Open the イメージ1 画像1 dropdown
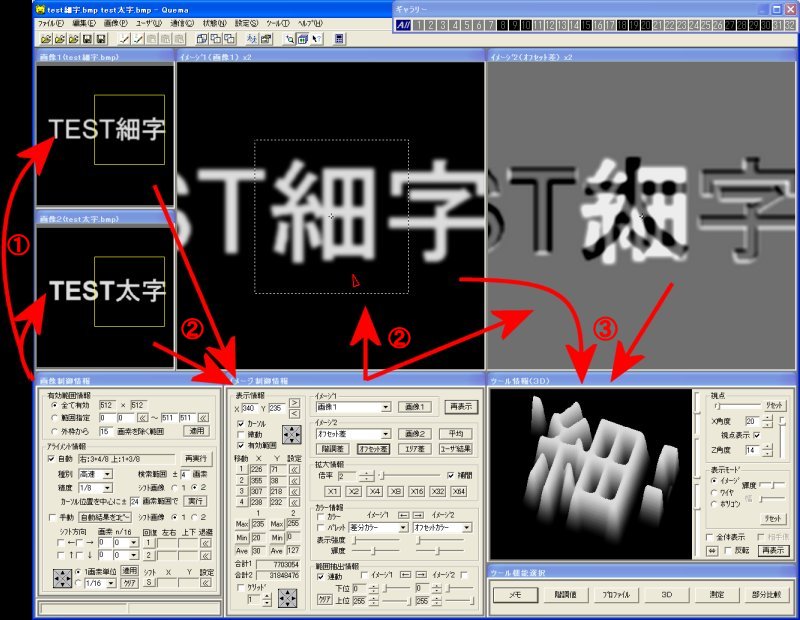Viewport: 800px width, 620px height. [x=386, y=407]
